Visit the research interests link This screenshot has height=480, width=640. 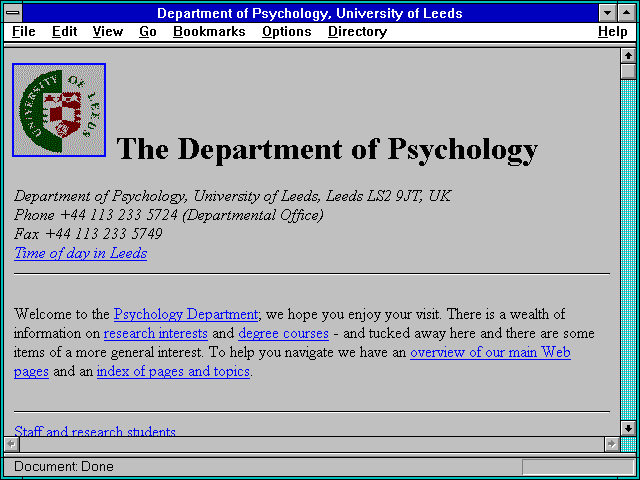tap(156, 333)
